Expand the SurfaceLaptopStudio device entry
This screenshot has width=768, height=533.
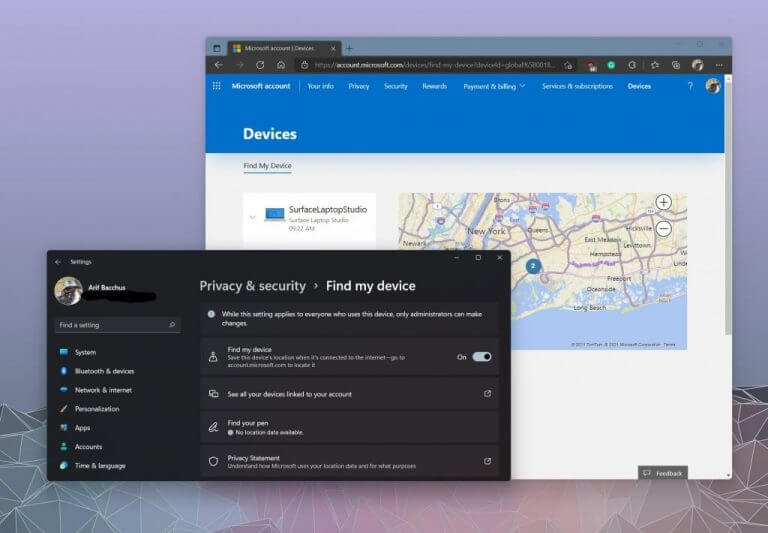[252, 218]
